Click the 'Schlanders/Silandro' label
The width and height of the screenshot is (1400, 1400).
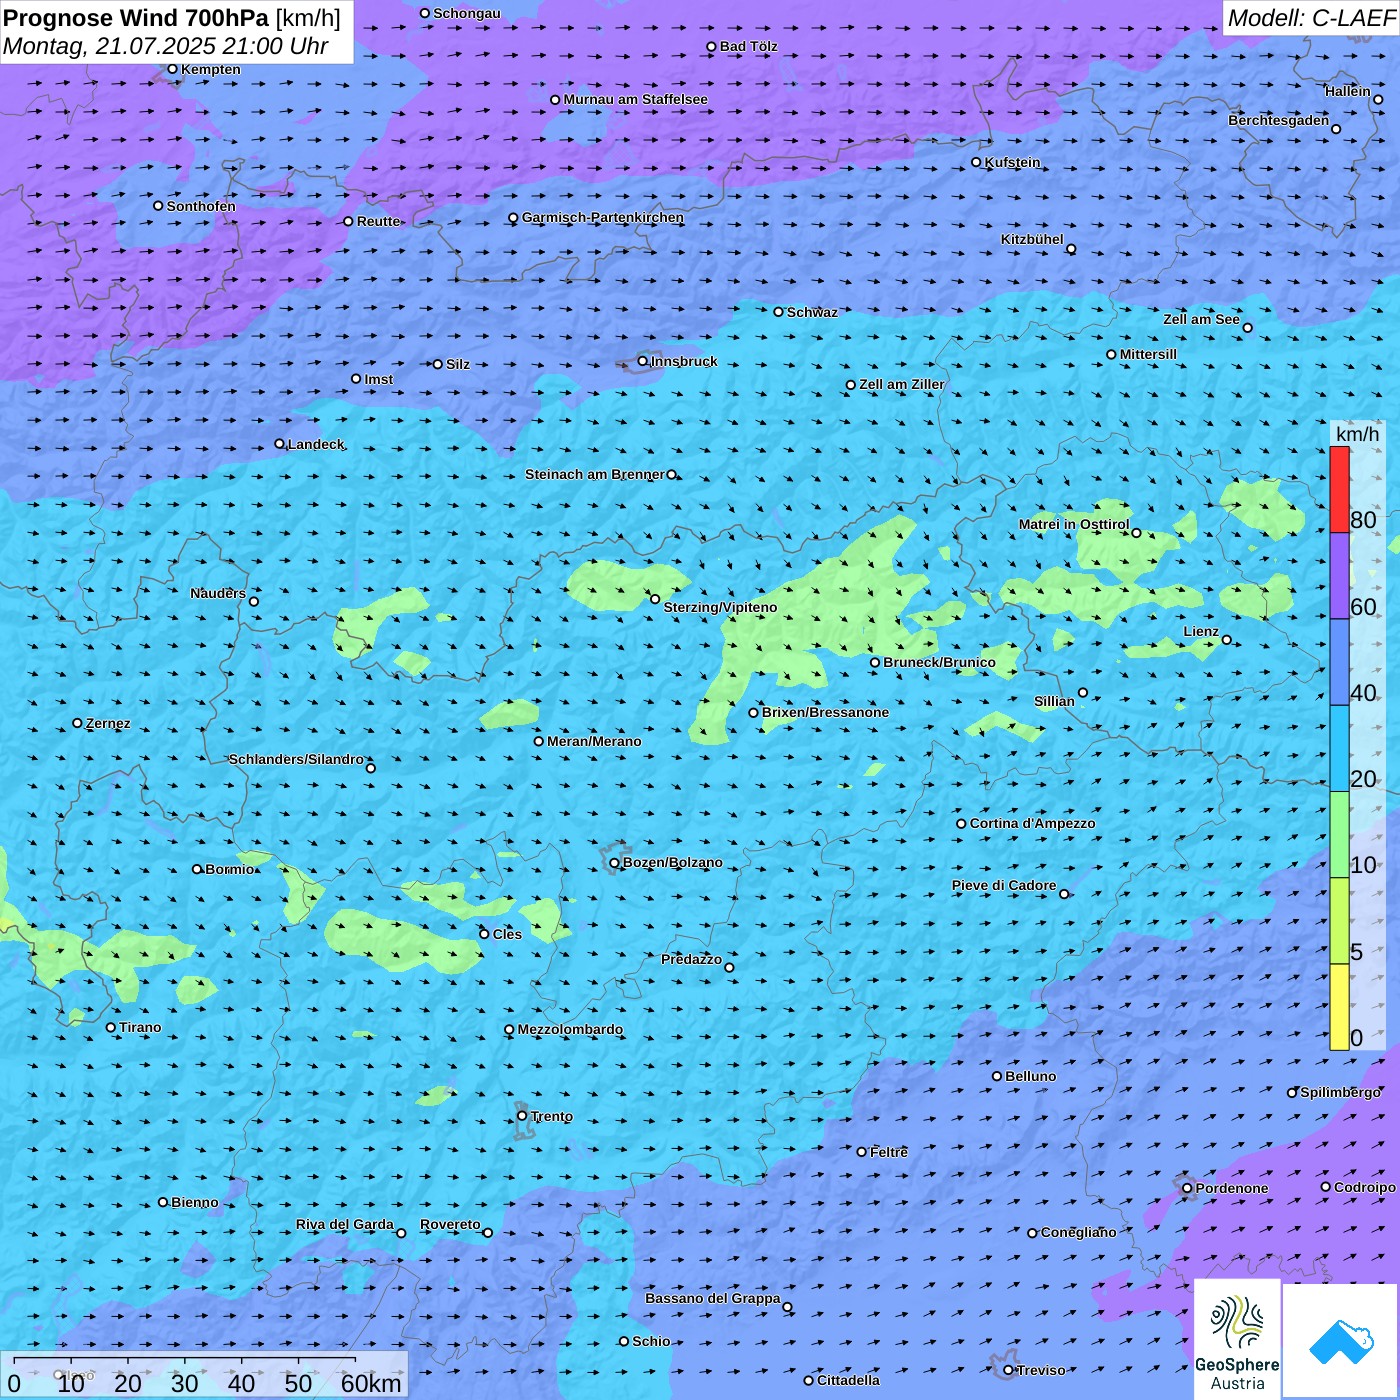tap(296, 759)
